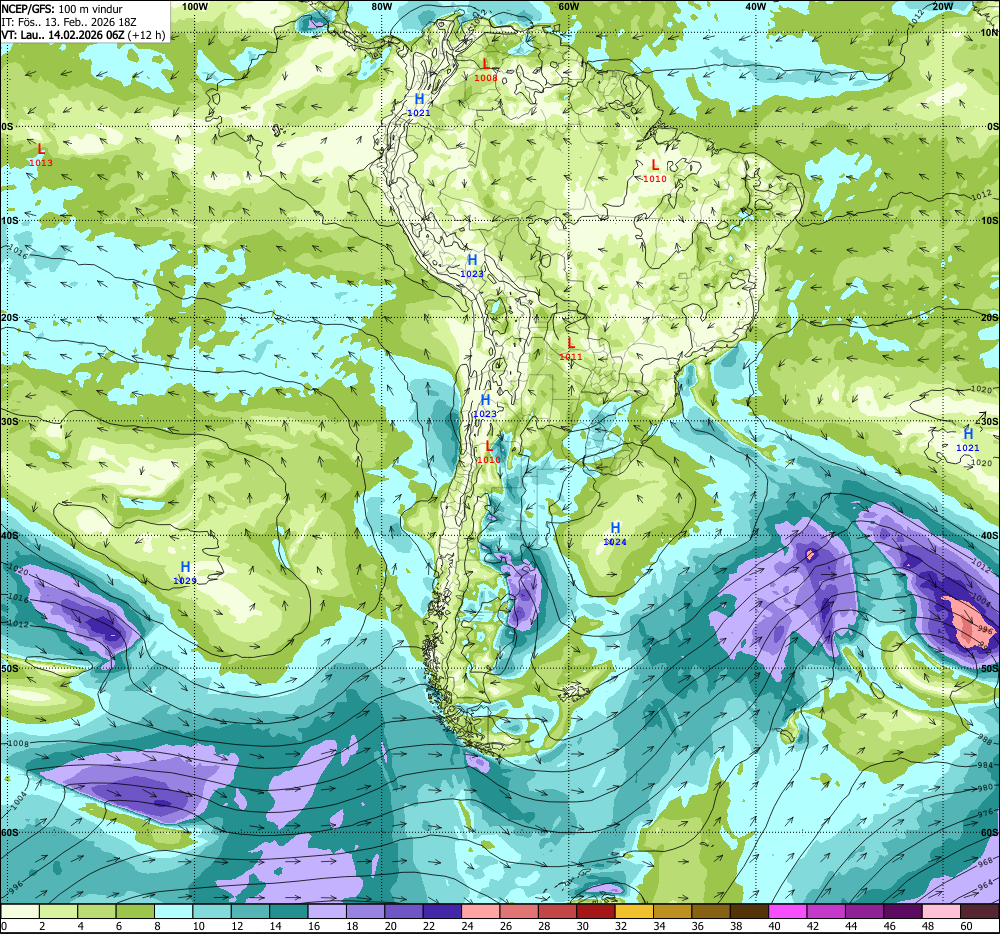Click the L 1010 marker over northeastern Brazil
The height and width of the screenshot is (934, 1000).
[x=655, y=165]
